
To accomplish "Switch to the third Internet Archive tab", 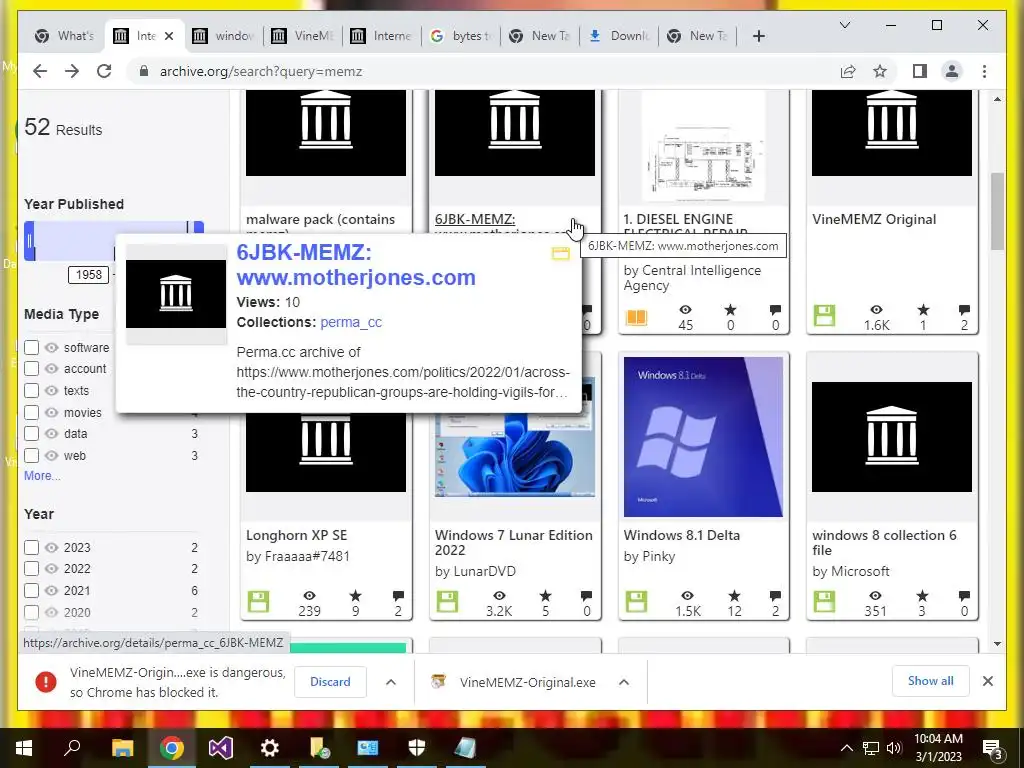I will [x=382, y=36].
